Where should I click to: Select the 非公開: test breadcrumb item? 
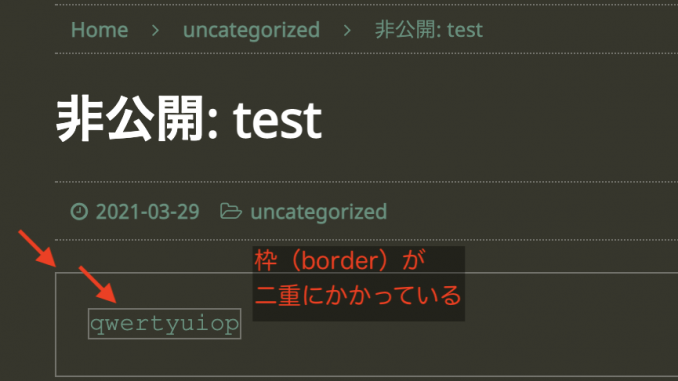(429, 30)
